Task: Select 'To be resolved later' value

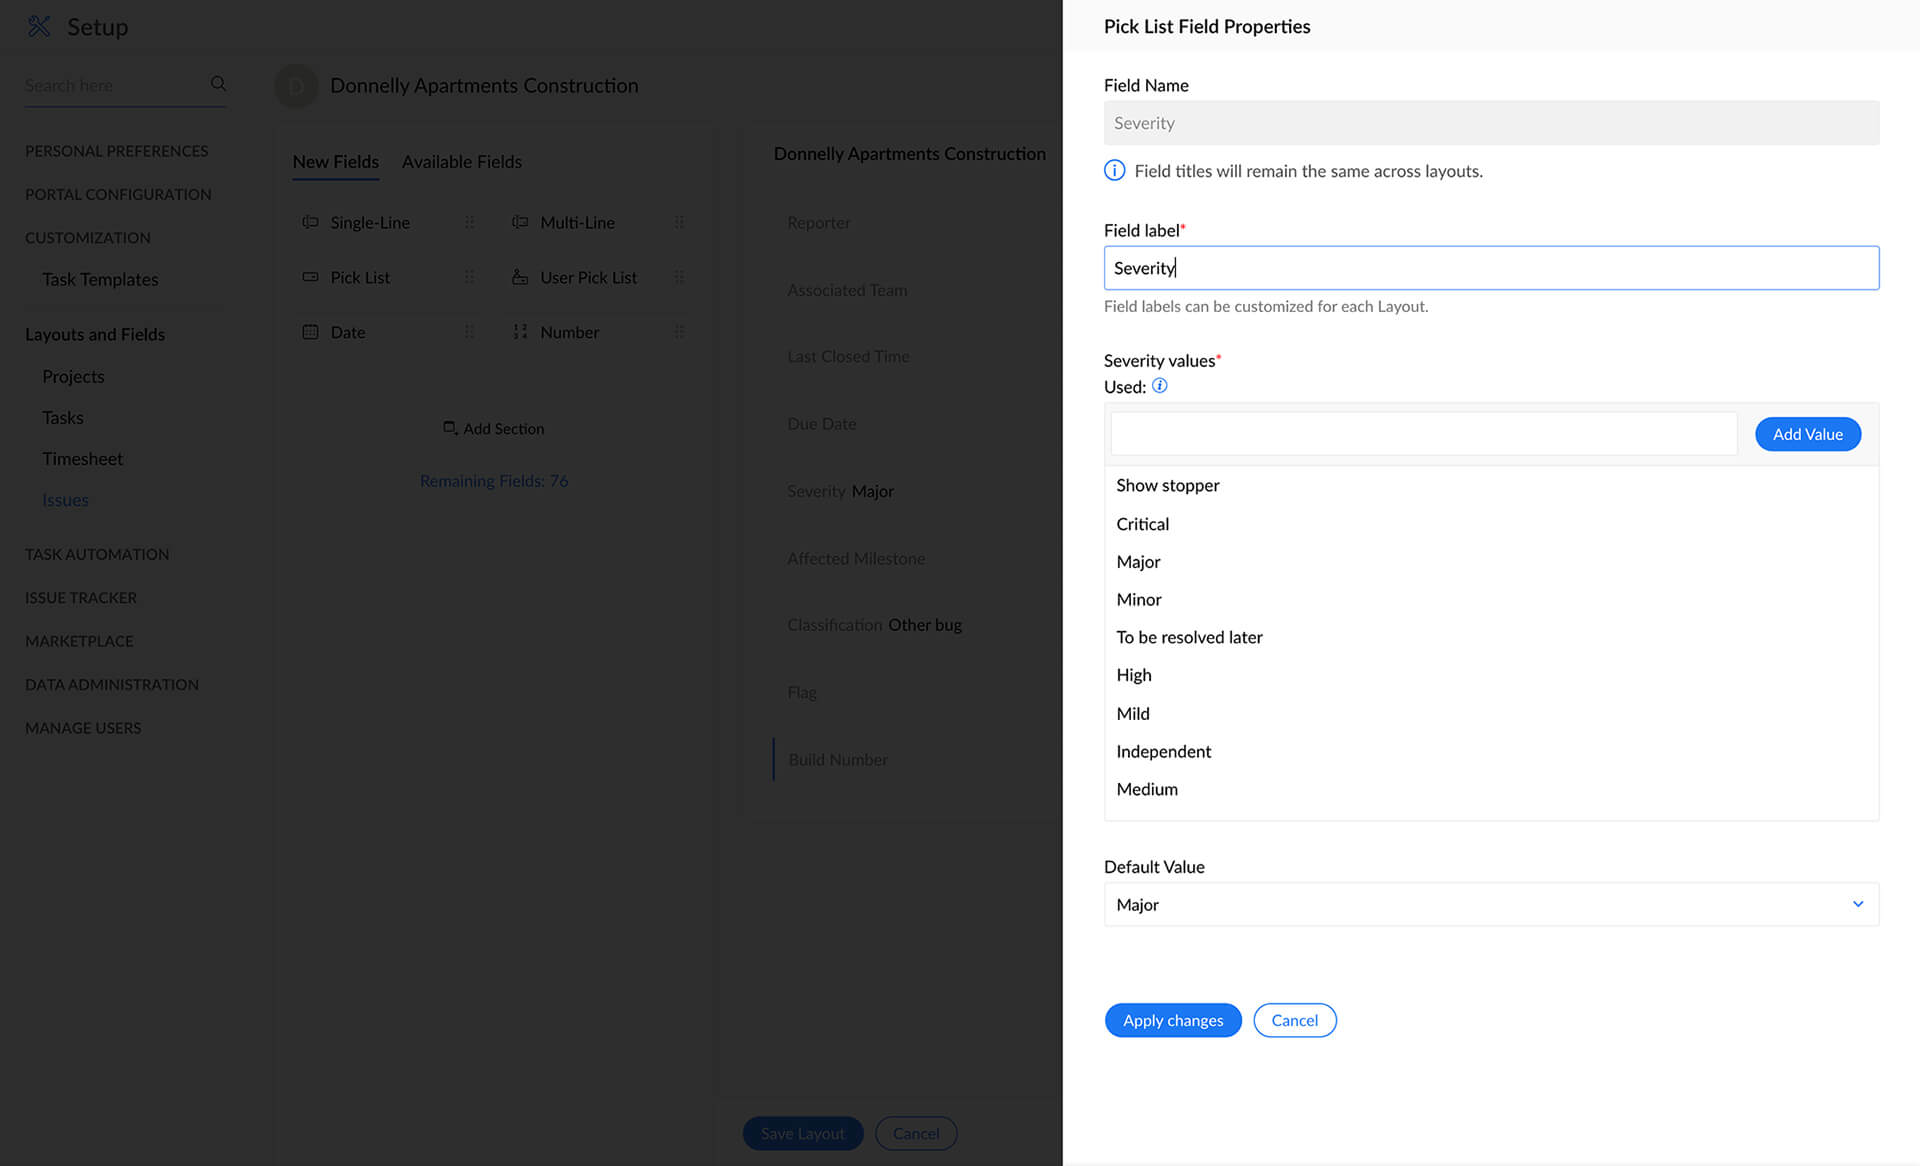Action: pyautogui.click(x=1189, y=637)
